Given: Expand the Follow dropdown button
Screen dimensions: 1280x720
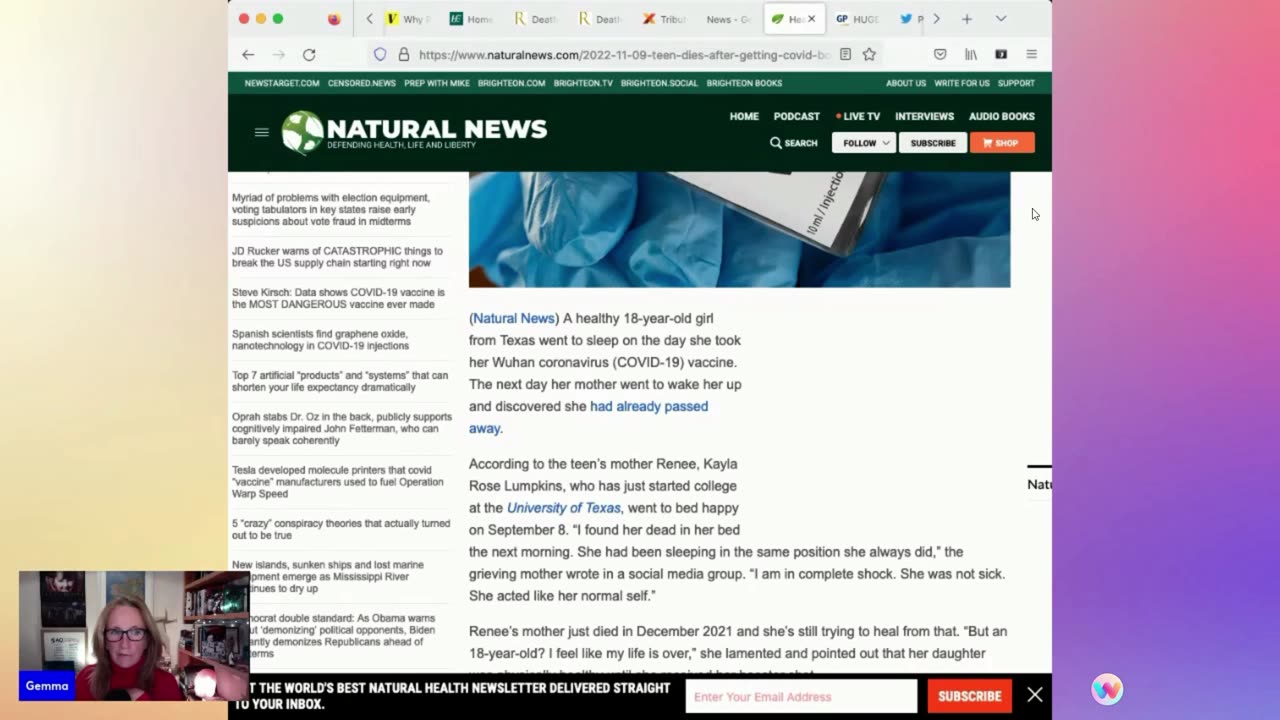Looking at the screenshot, I should coord(864,143).
